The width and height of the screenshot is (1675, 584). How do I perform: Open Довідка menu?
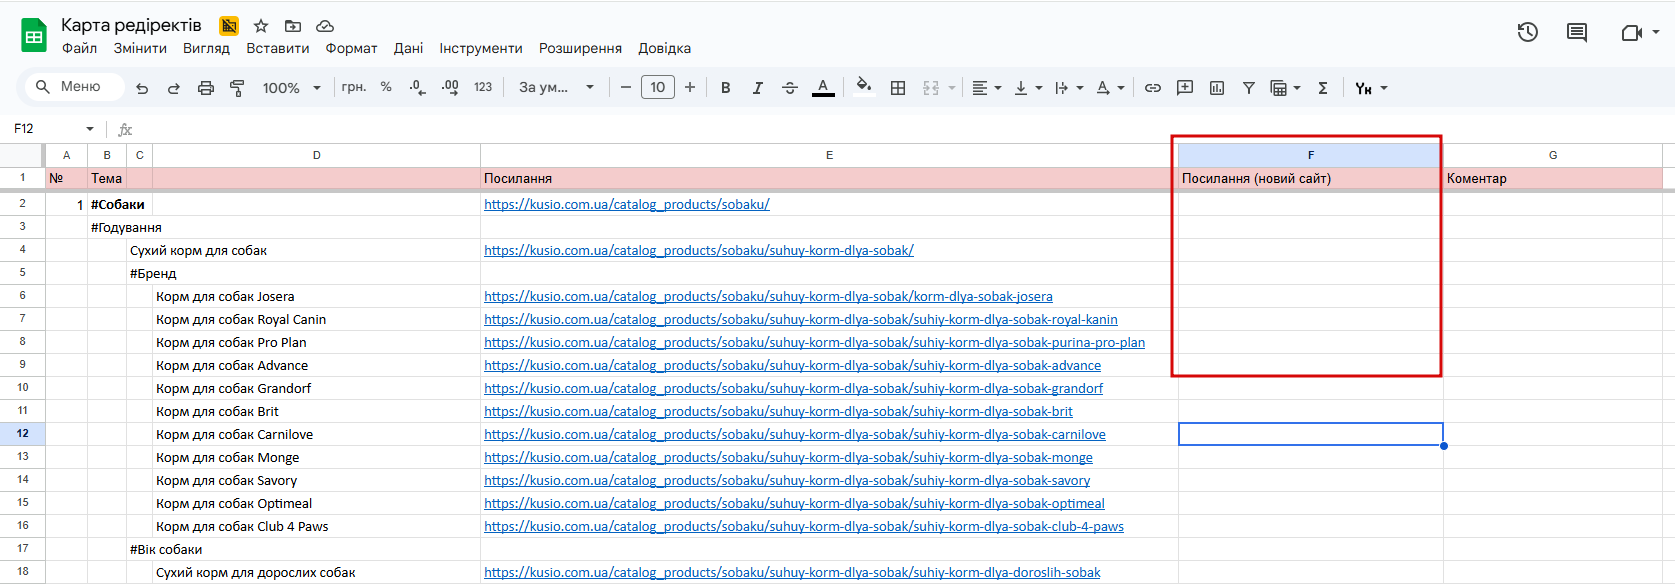pyautogui.click(x=665, y=48)
